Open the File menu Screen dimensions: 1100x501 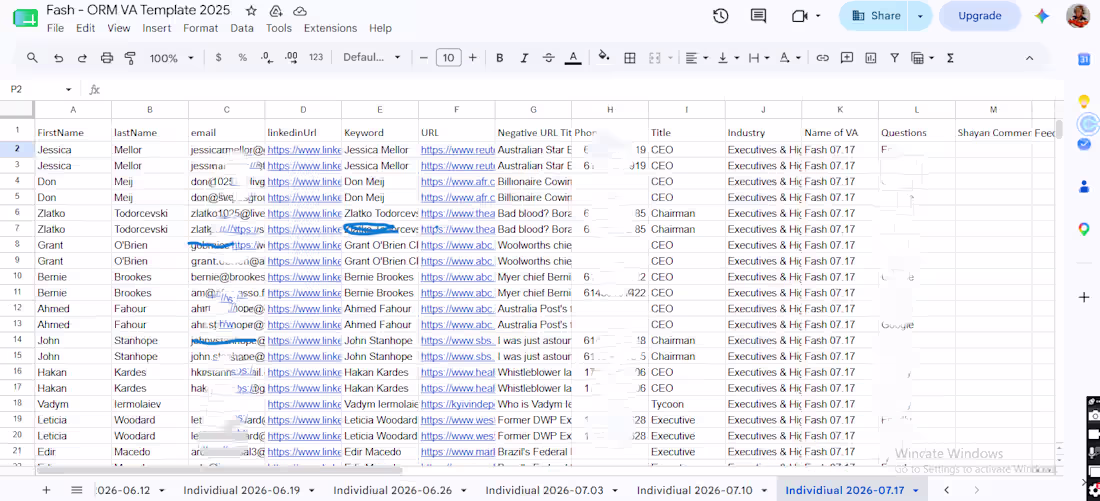(x=55, y=28)
